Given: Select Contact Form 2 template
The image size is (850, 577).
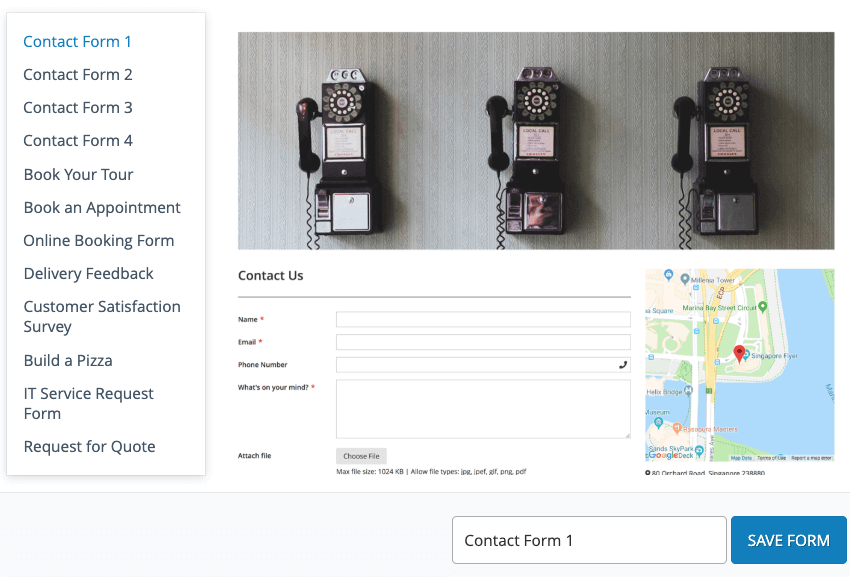Looking at the screenshot, I should pos(77,74).
